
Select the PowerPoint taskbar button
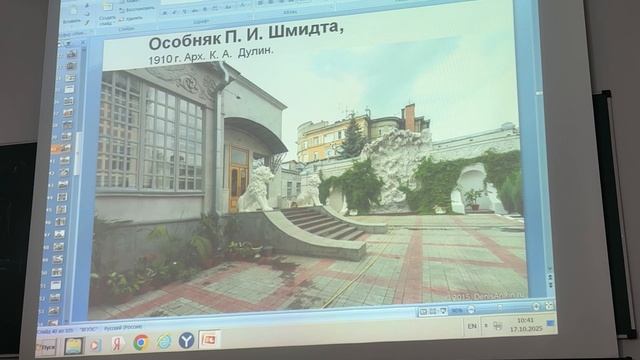point(209,339)
